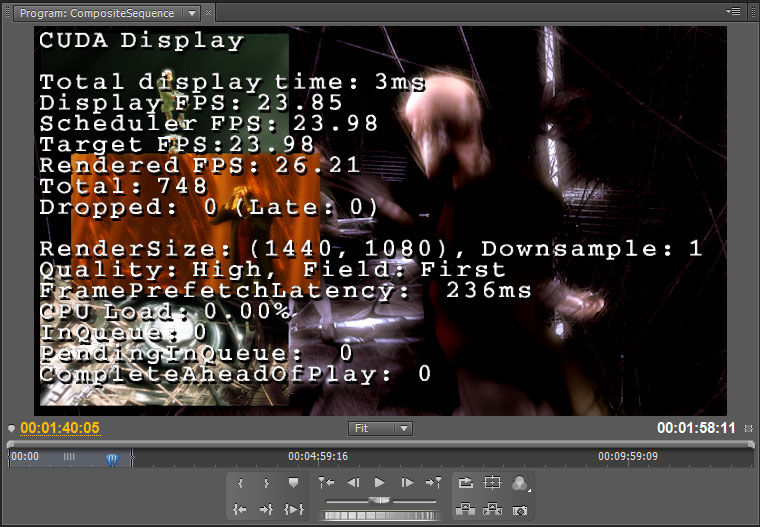Click the Out point bracket on the time ruler

[132, 458]
